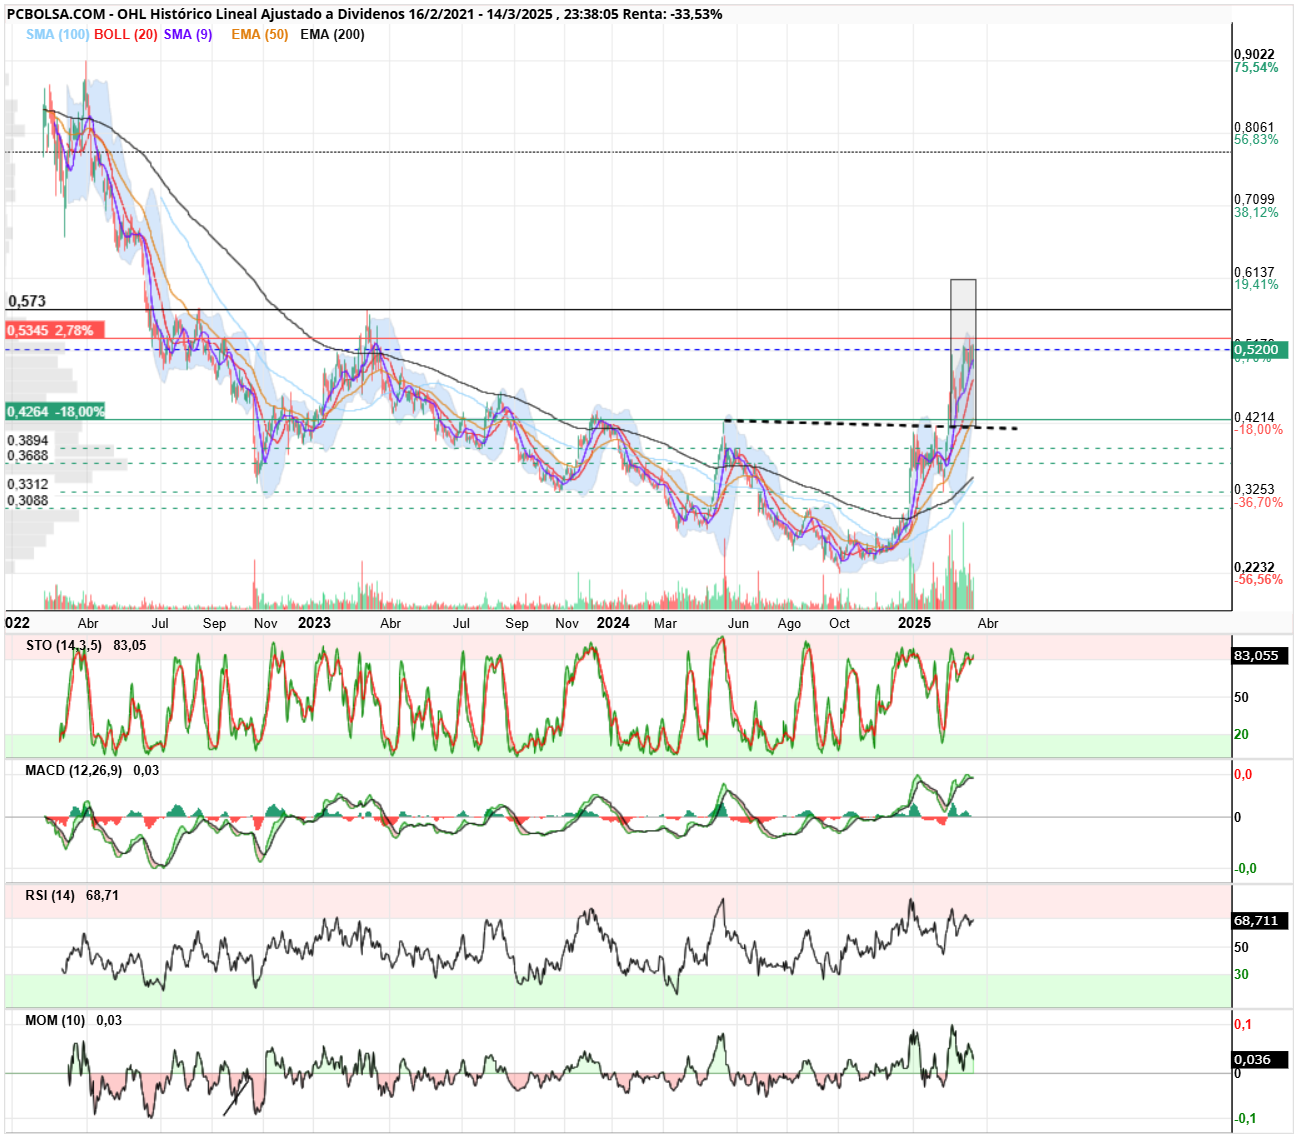
Task: Click the 0,3253 price axis label
Action: coord(1254,490)
